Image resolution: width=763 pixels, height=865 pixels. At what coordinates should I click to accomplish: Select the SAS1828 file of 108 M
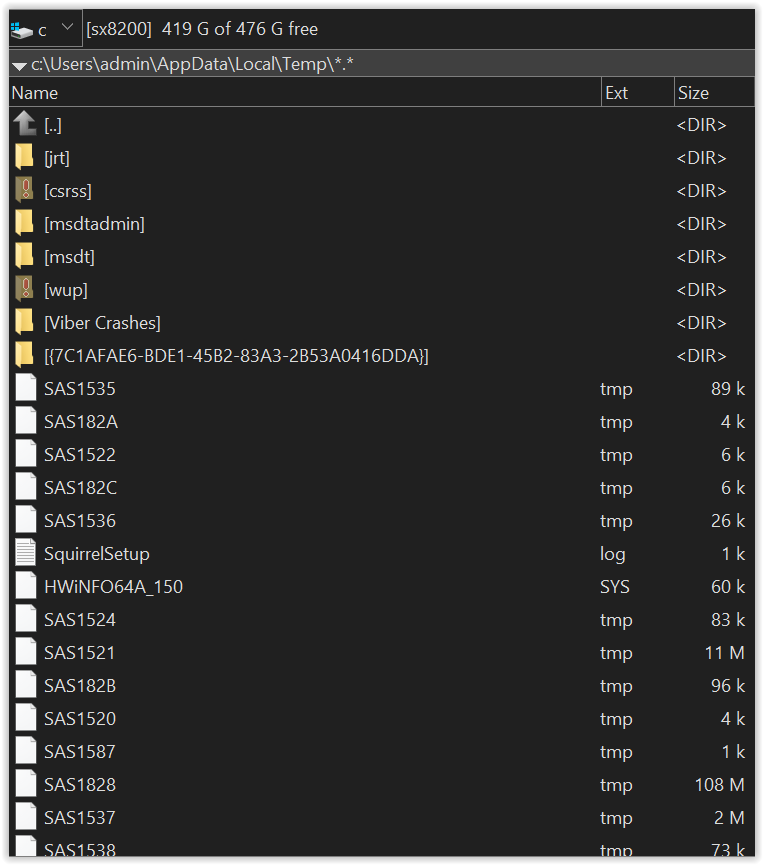point(80,785)
